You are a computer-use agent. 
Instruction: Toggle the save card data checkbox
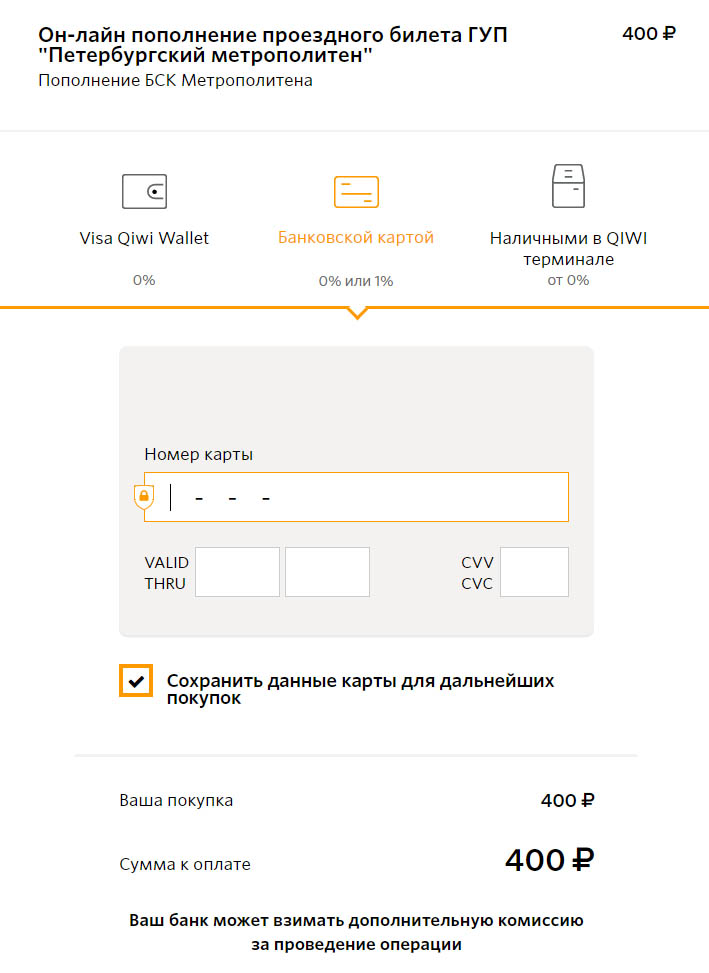136,681
